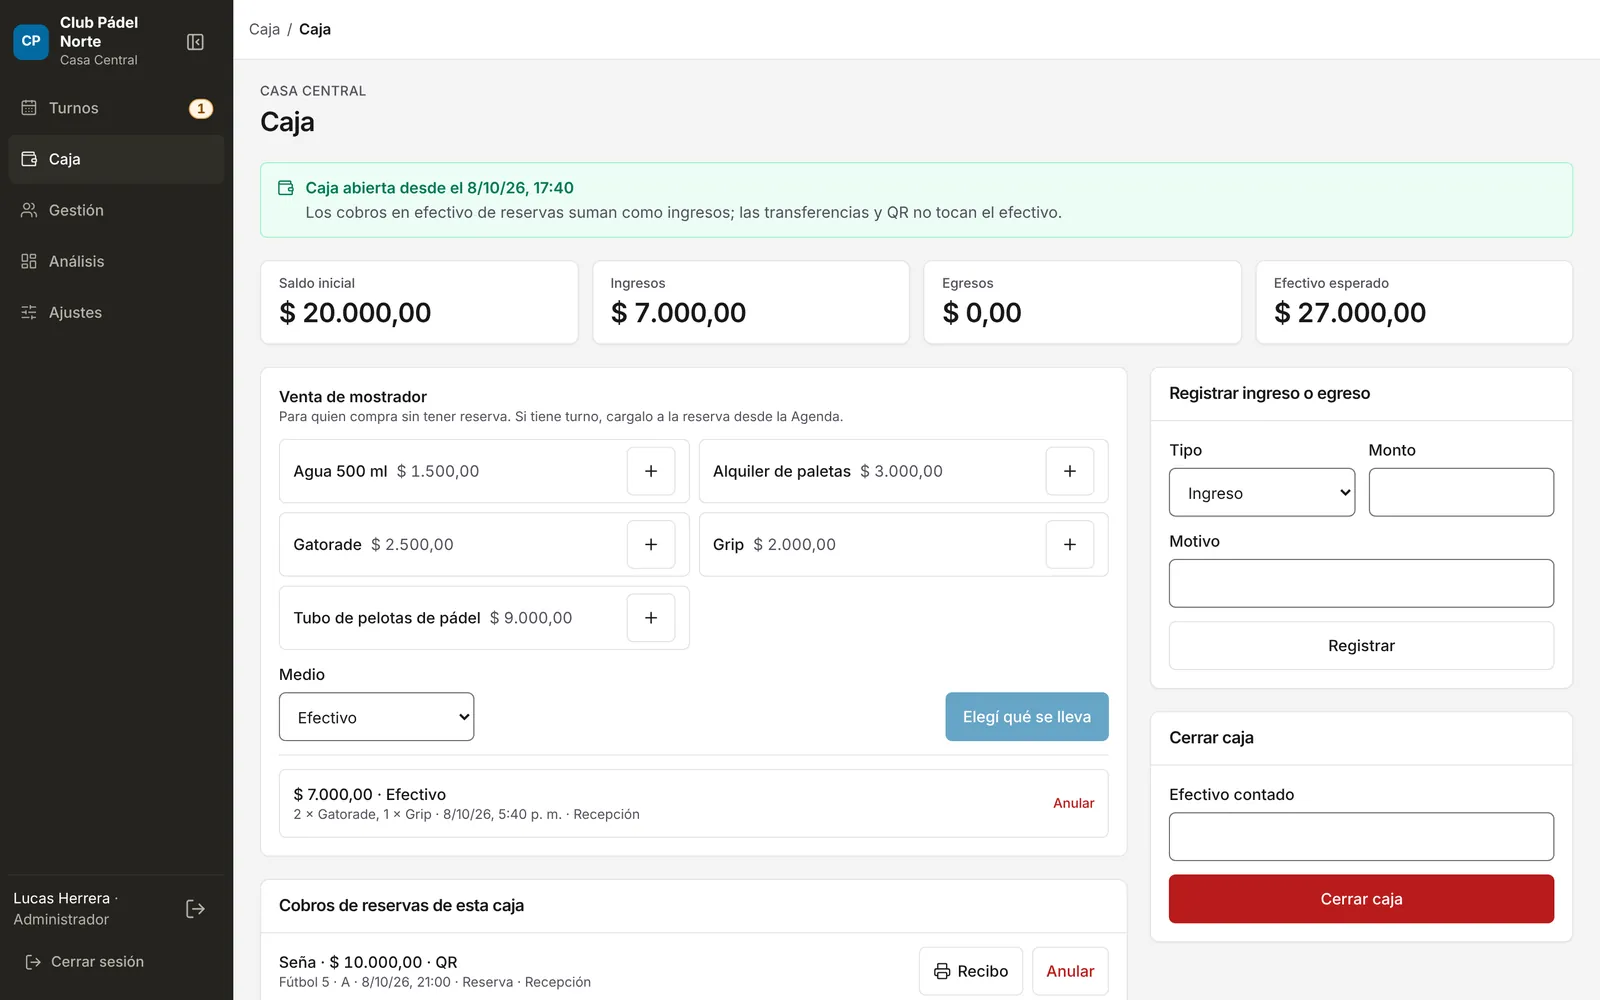Open Ajustes settings section
Viewport: 1600px width, 1000px height.
click(x=116, y=312)
